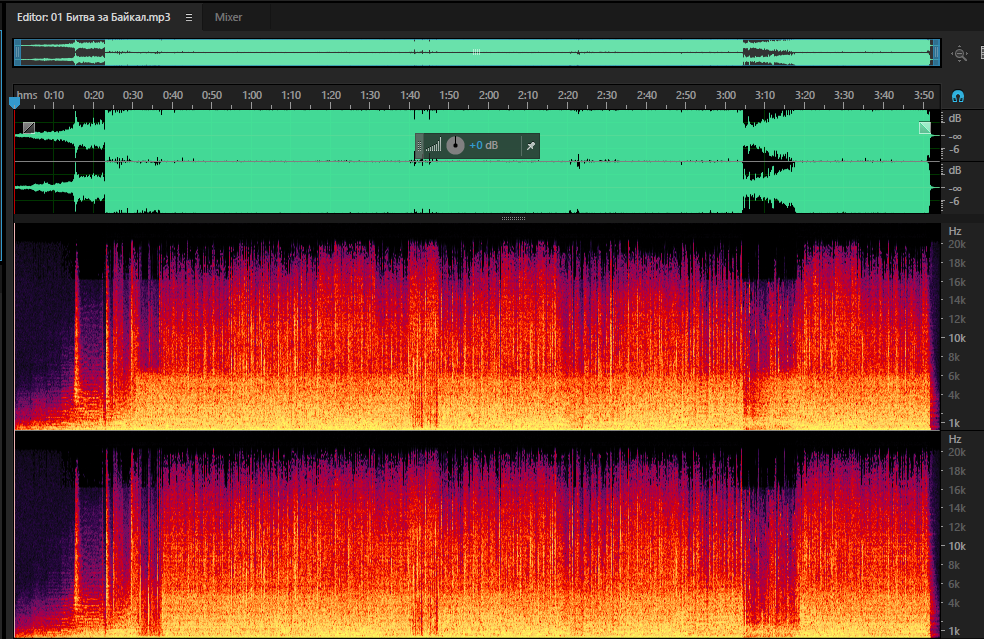This screenshot has width=984, height=639.
Task: Click the fade-in handle on the waveform
Action: pyautogui.click(x=29, y=128)
